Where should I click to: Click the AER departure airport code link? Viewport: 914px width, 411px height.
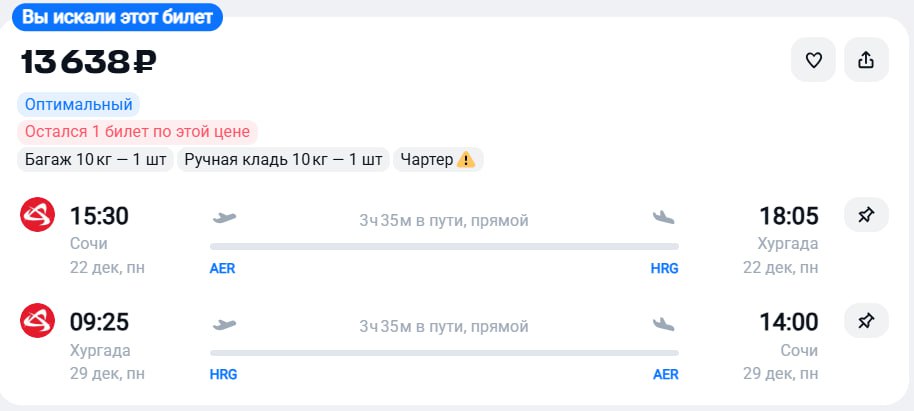[x=222, y=268]
